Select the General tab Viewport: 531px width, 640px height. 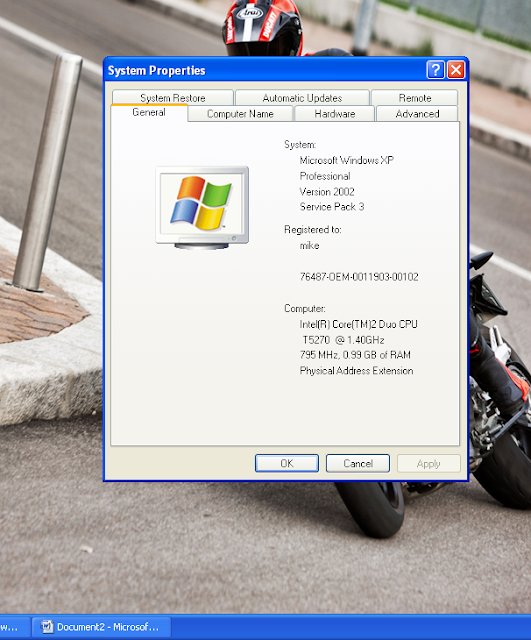149,113
